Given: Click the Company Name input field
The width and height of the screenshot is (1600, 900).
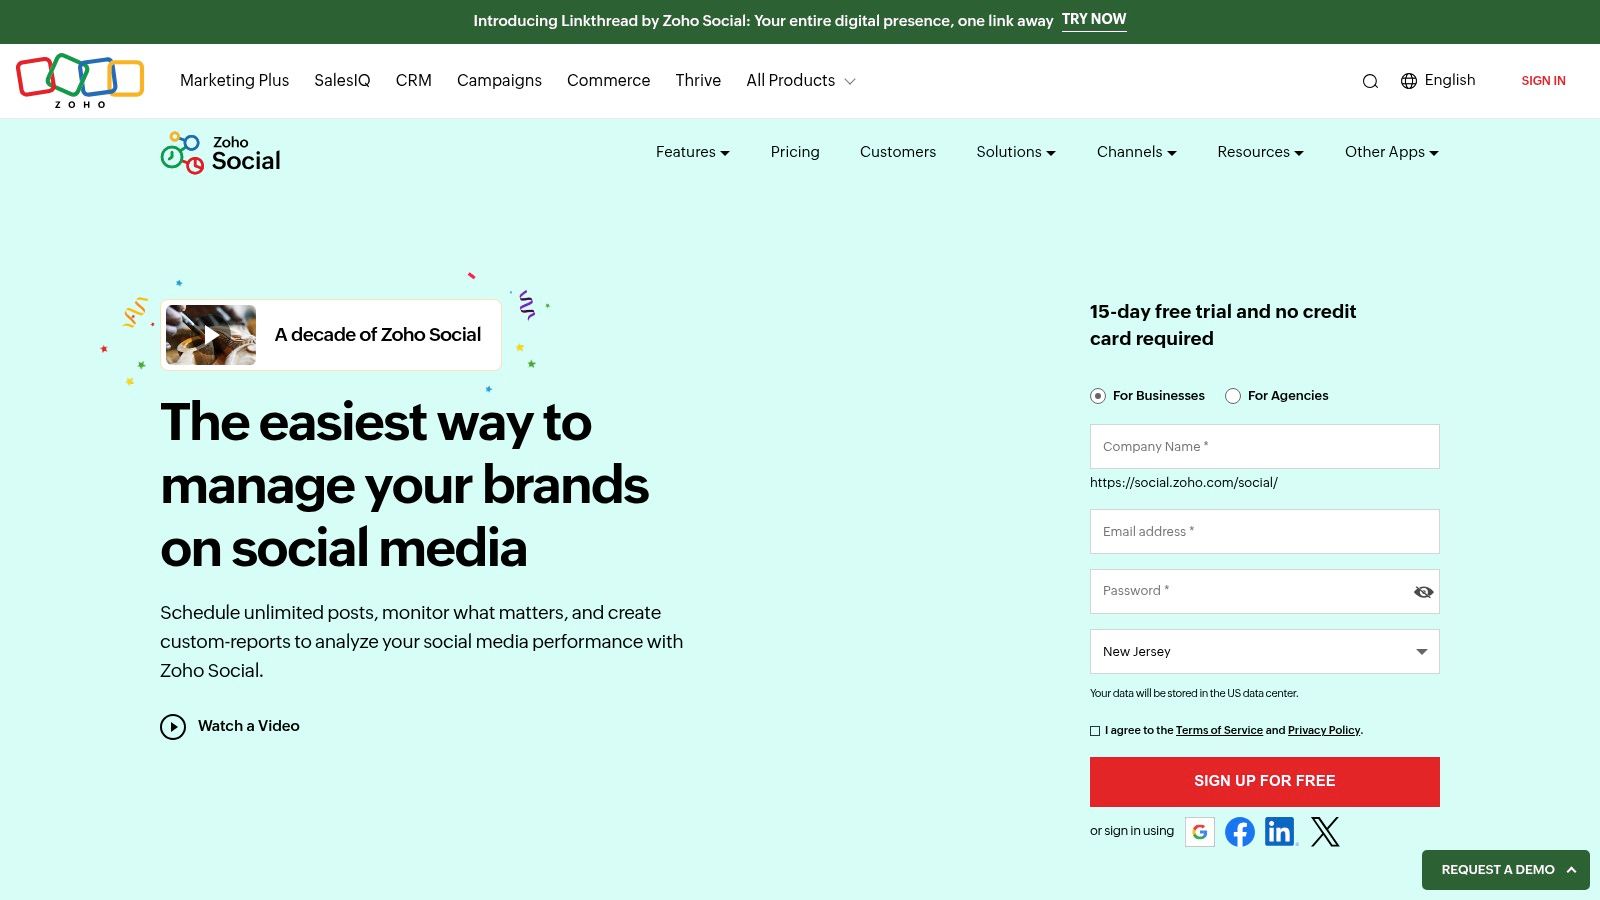Looking at the screenshot, I should pos(1265,447).
